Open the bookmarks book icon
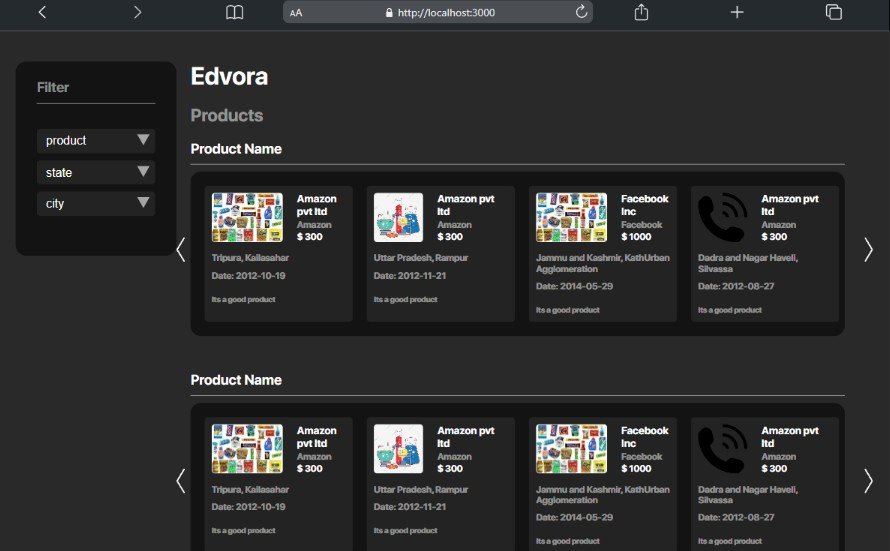 (234, 12)
